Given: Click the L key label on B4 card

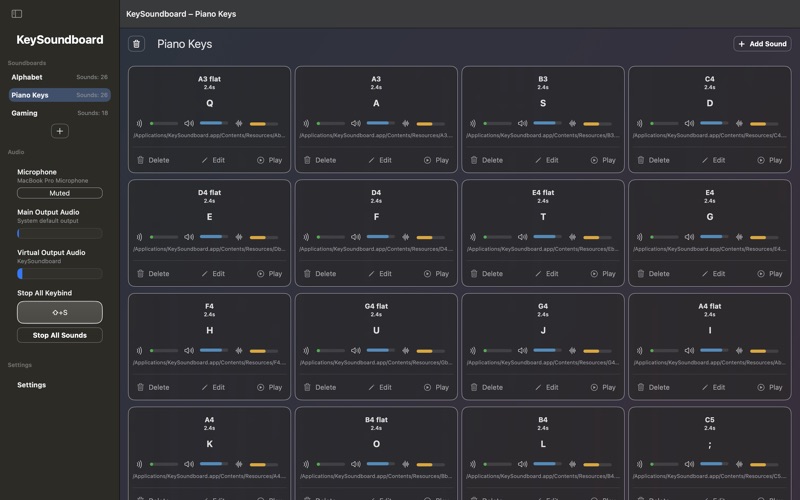Looking at the screenshot, I should coord(543,444).
